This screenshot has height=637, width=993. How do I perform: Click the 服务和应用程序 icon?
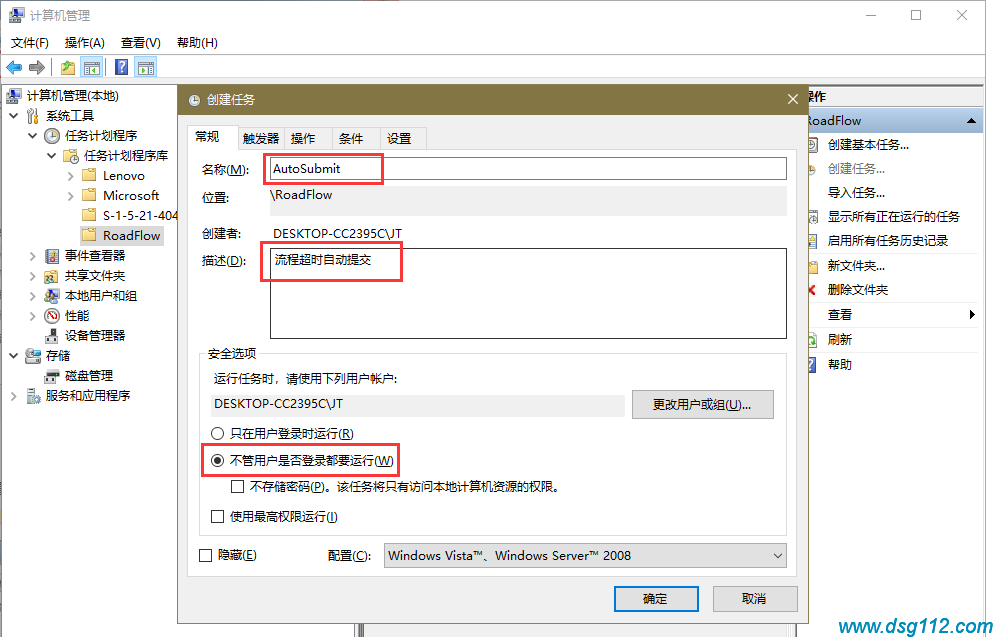(x=33, y=396)
